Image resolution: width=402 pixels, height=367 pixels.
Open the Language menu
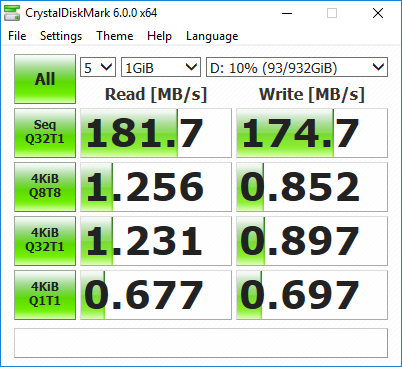pyautogui.click(x=212, y=36)
